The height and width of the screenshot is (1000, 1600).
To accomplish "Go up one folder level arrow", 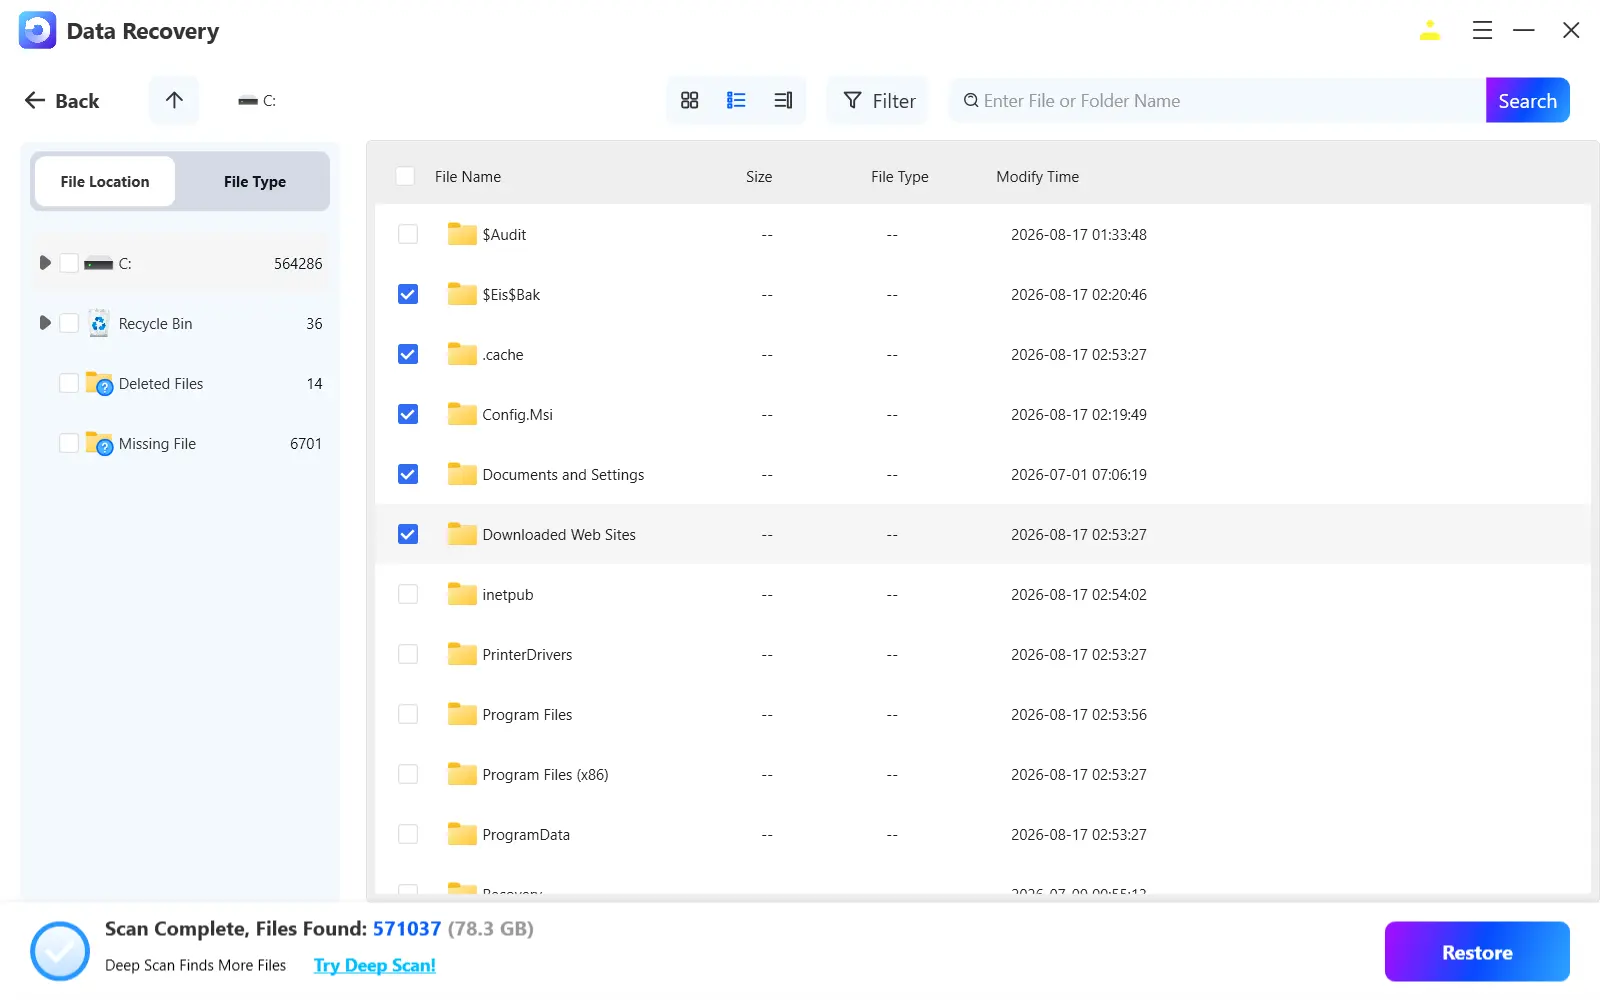I will tap(174, 100).
